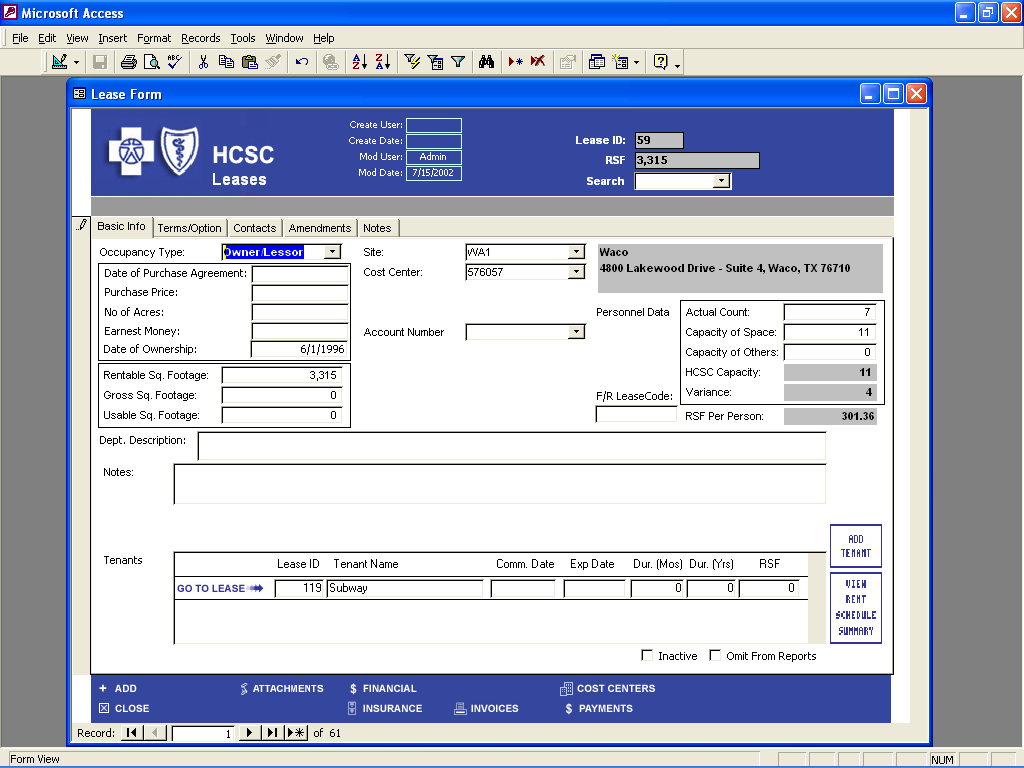
Task: Click the Properties toolbar icon
Action: [568, 62]
